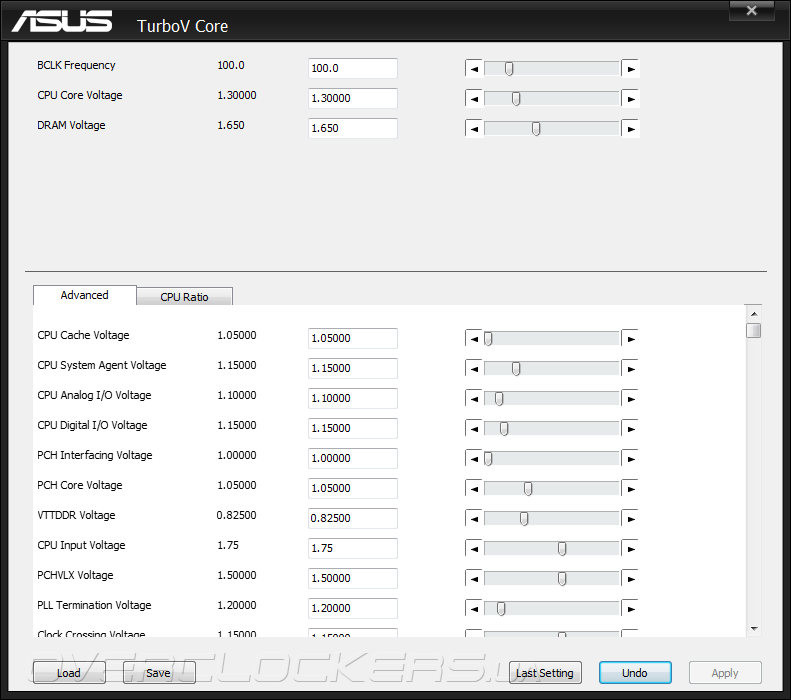Decrease CPU Core Voltage with left arrow

474,99
